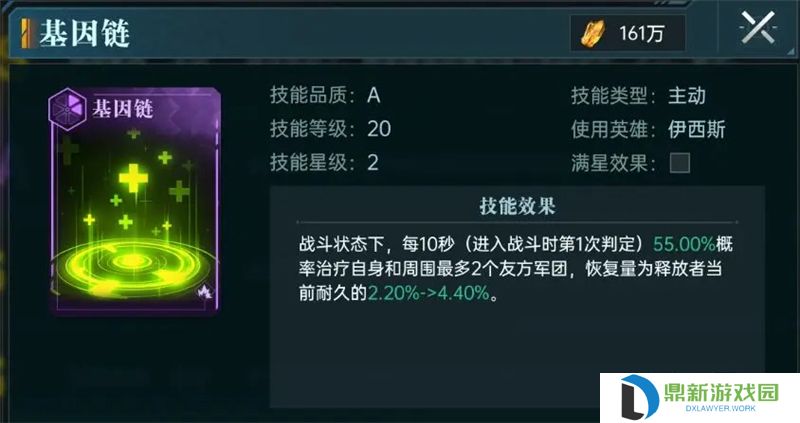800x423 pixels.
Task: Open the 基因链 skill card artwork
Action: tap(135, 200)
